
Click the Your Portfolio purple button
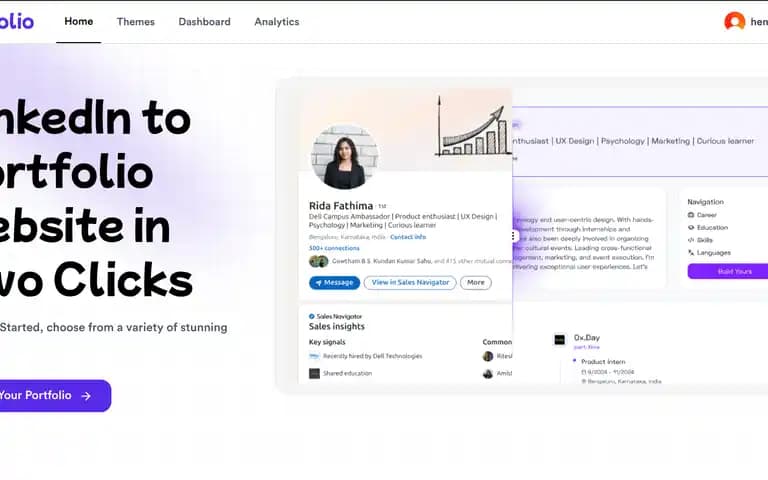(55, 395)
